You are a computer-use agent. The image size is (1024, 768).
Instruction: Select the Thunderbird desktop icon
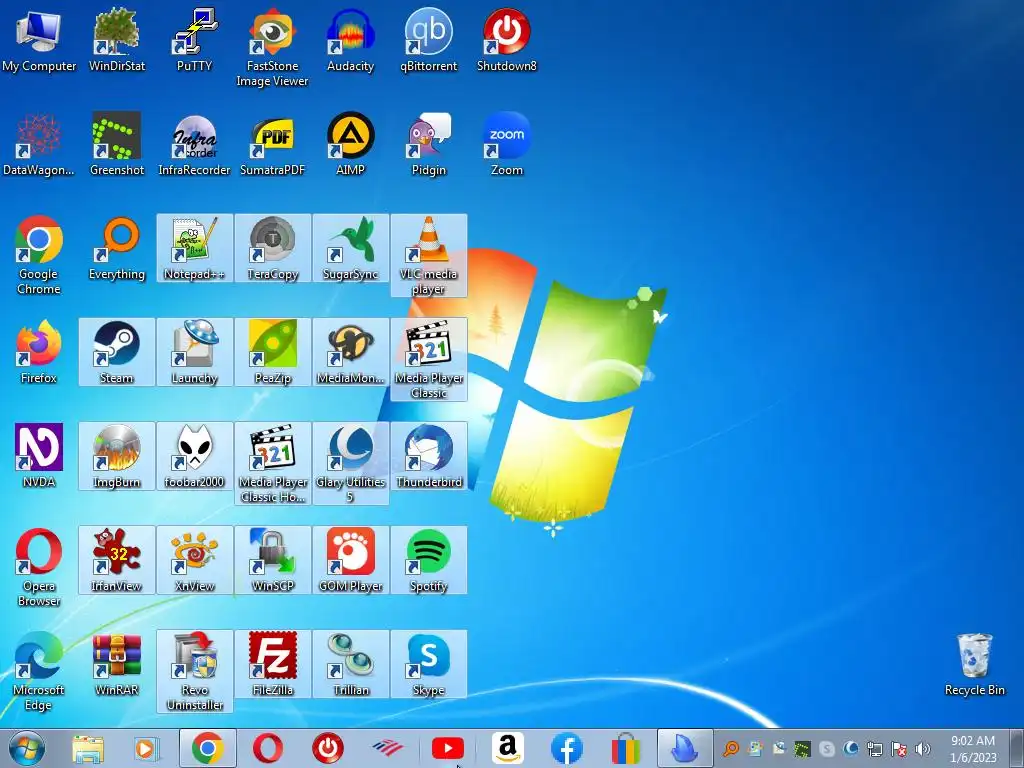[428, 456]
